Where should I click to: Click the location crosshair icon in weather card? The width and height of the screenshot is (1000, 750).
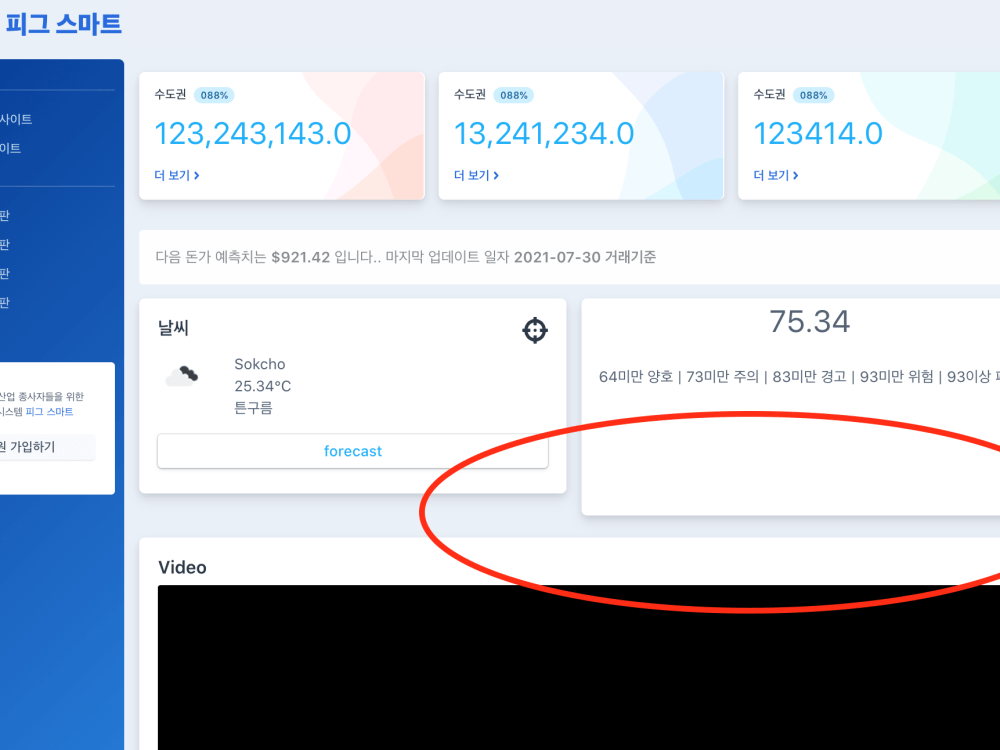[x=535, y=330]
